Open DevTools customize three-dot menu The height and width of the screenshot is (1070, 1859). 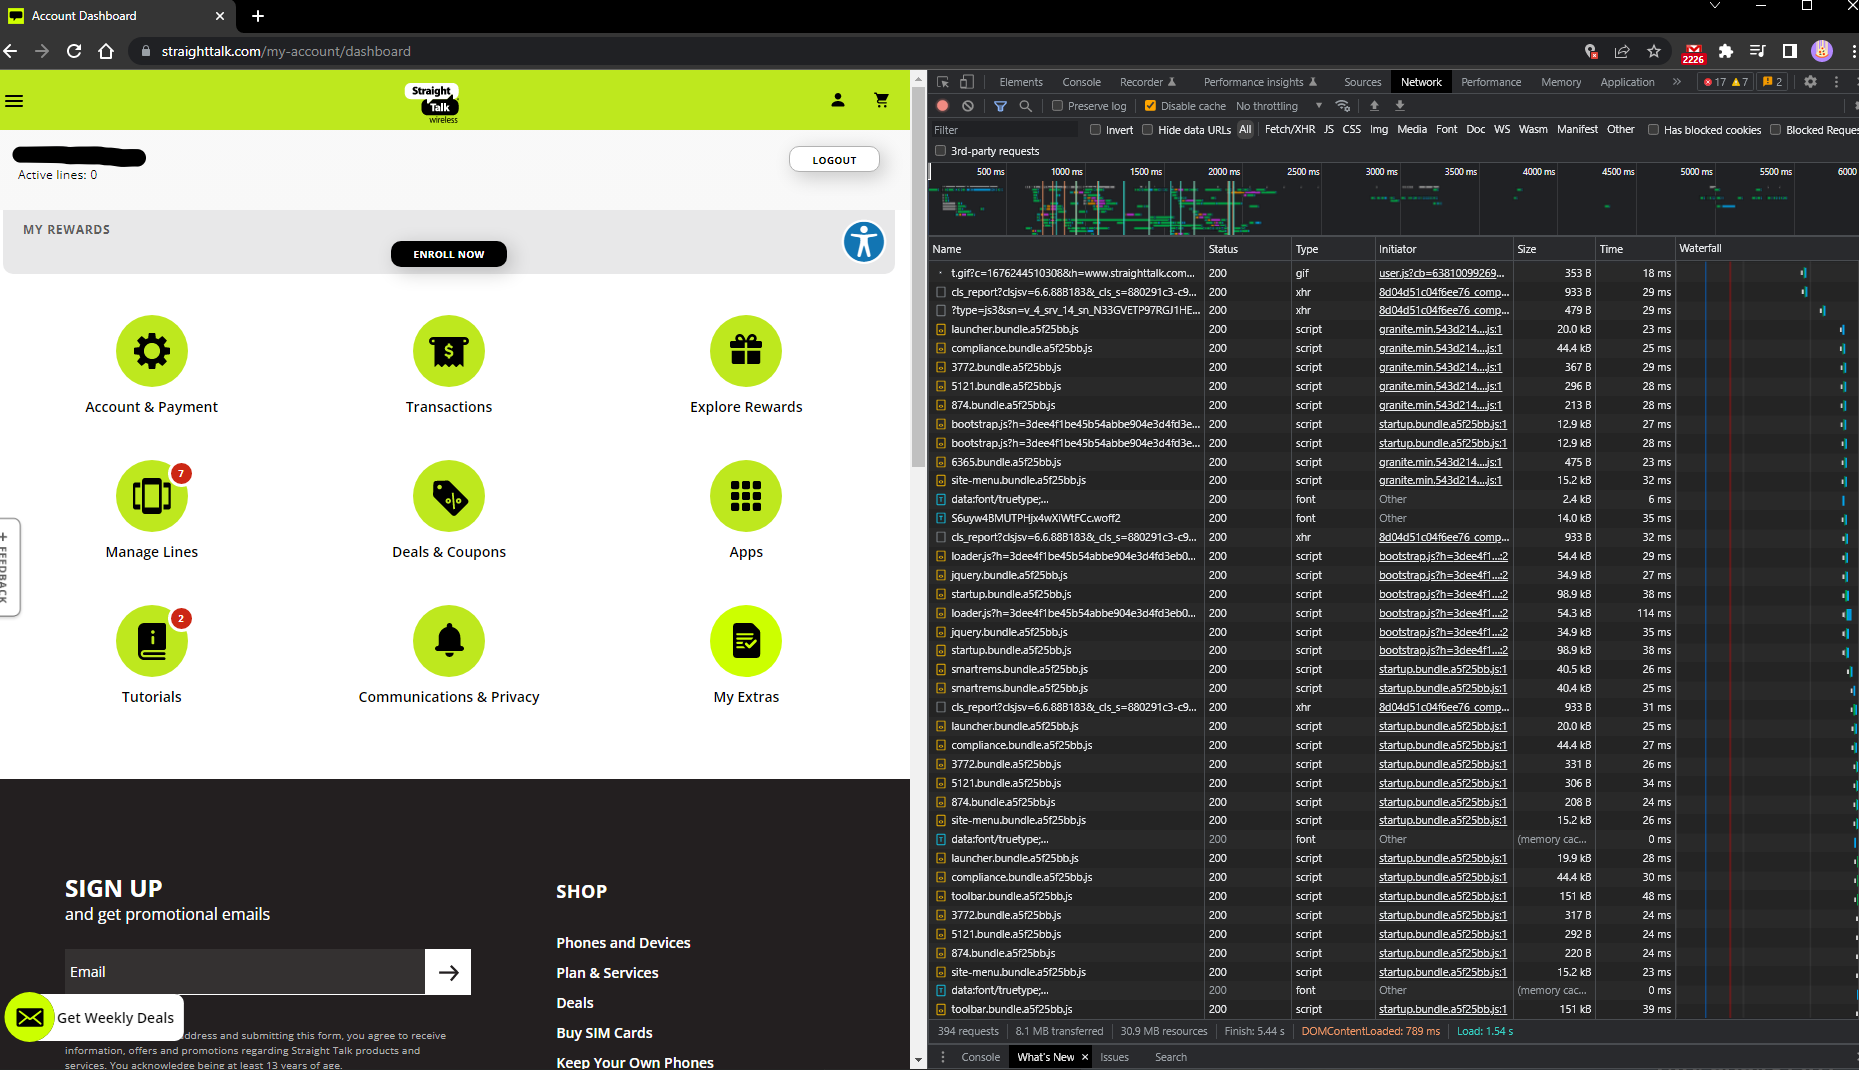coord(1836,82)
